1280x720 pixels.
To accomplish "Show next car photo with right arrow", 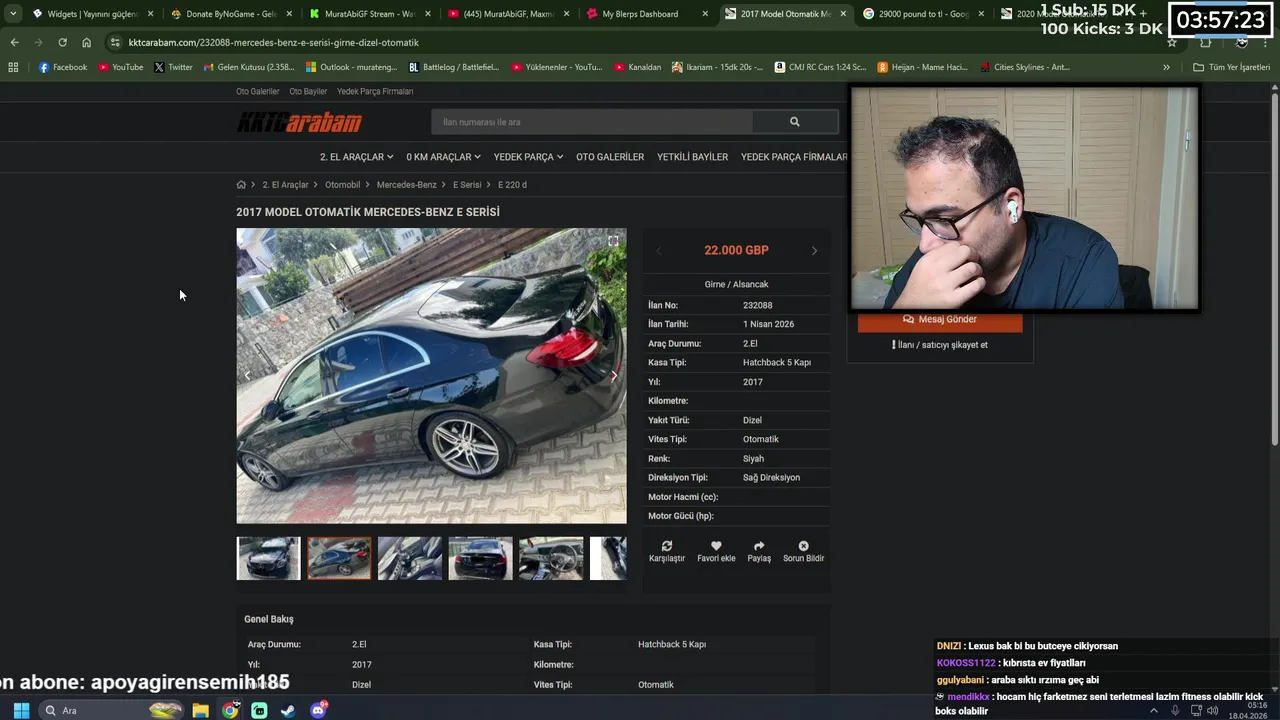I will coord(613,376).
